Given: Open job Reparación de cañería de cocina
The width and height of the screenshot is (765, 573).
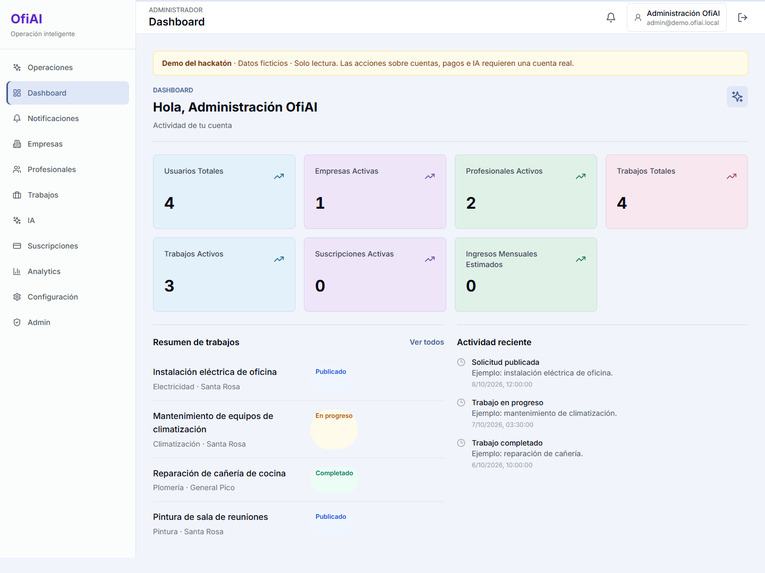Looking at the screenshot, I should tap(219, 473).
